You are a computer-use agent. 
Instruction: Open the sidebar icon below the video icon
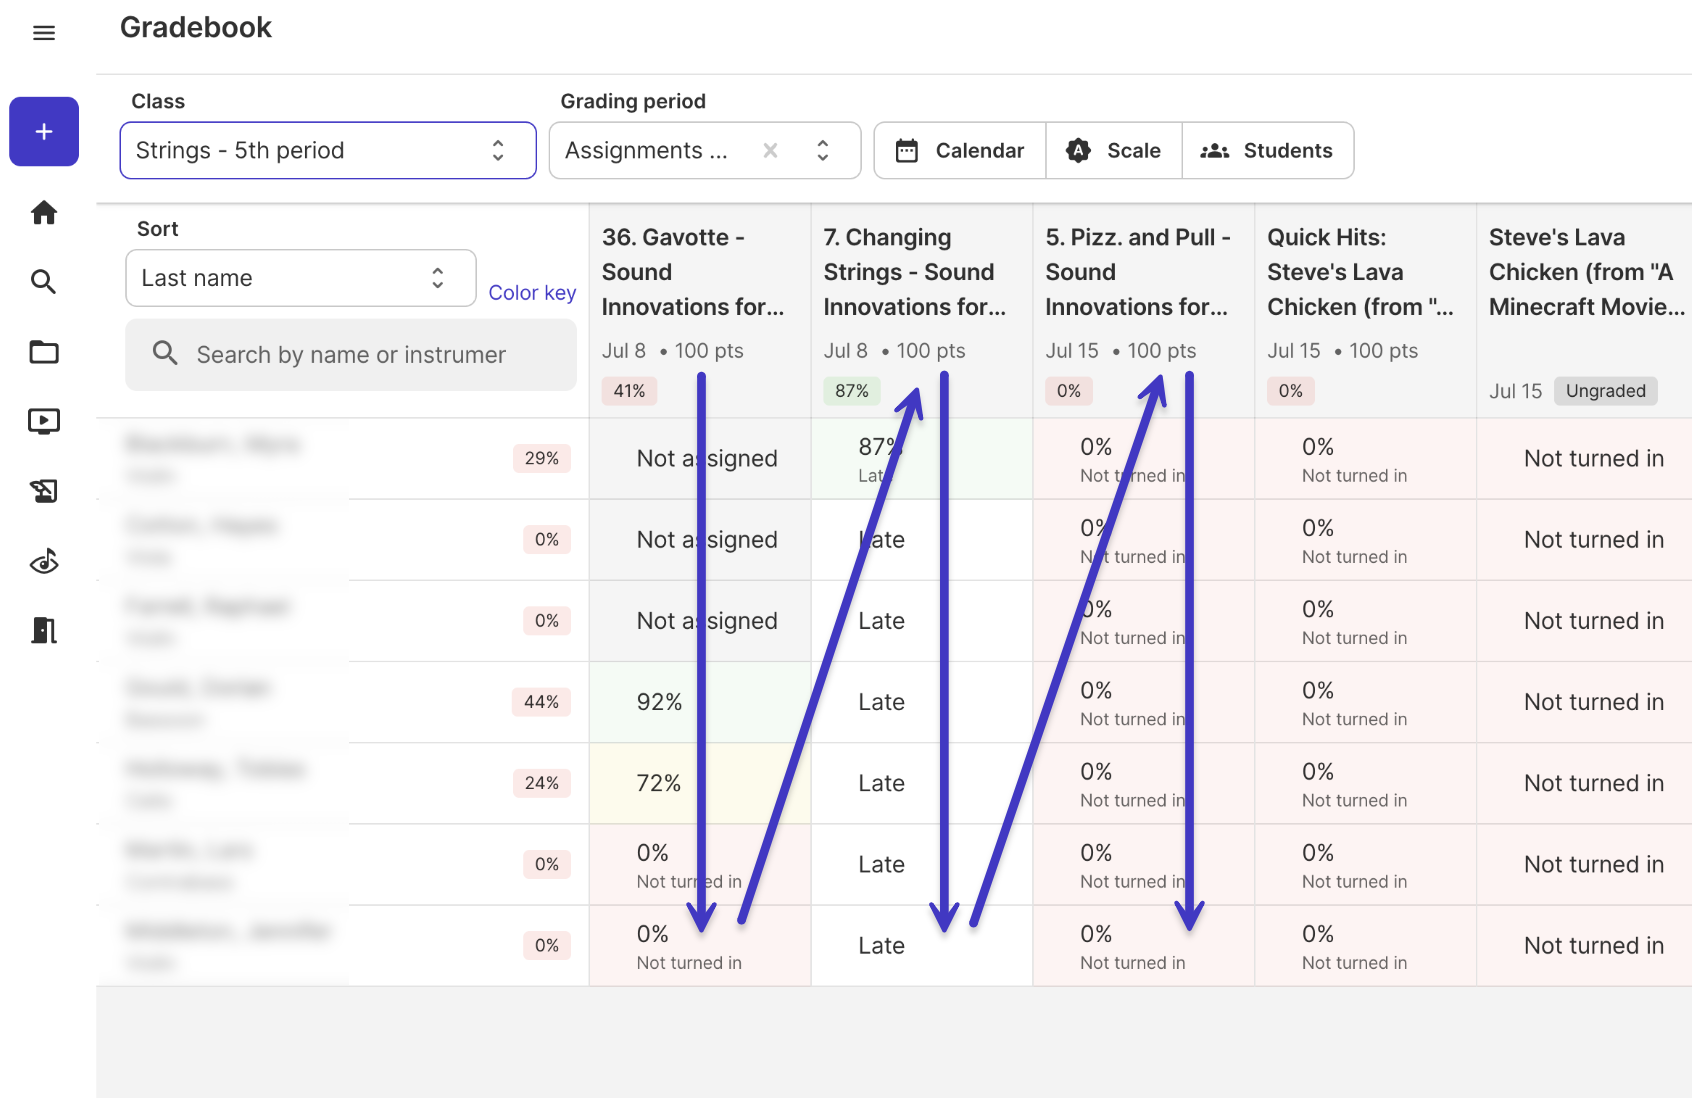(44, 491)
